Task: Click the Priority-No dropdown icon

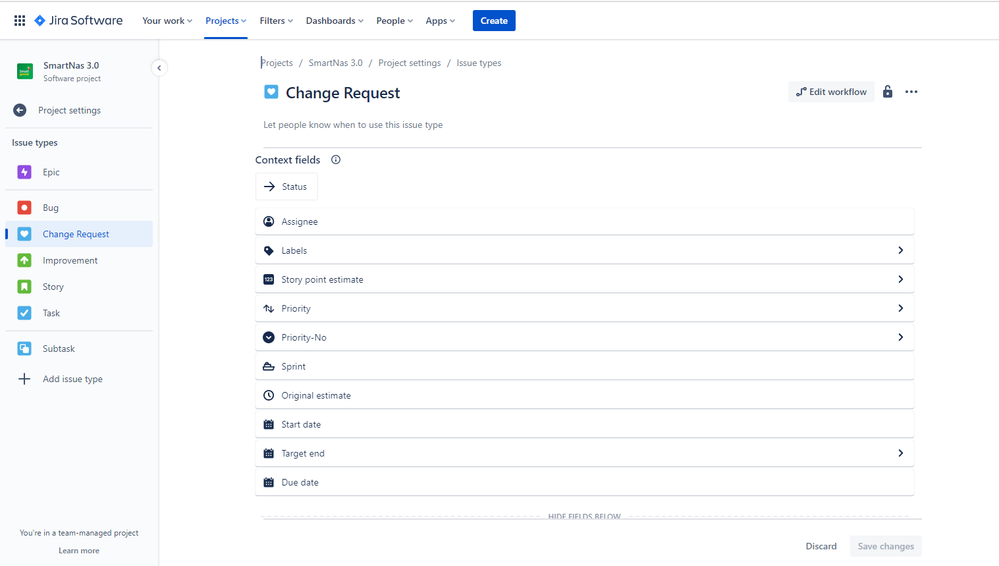Action: coord(269,337)
